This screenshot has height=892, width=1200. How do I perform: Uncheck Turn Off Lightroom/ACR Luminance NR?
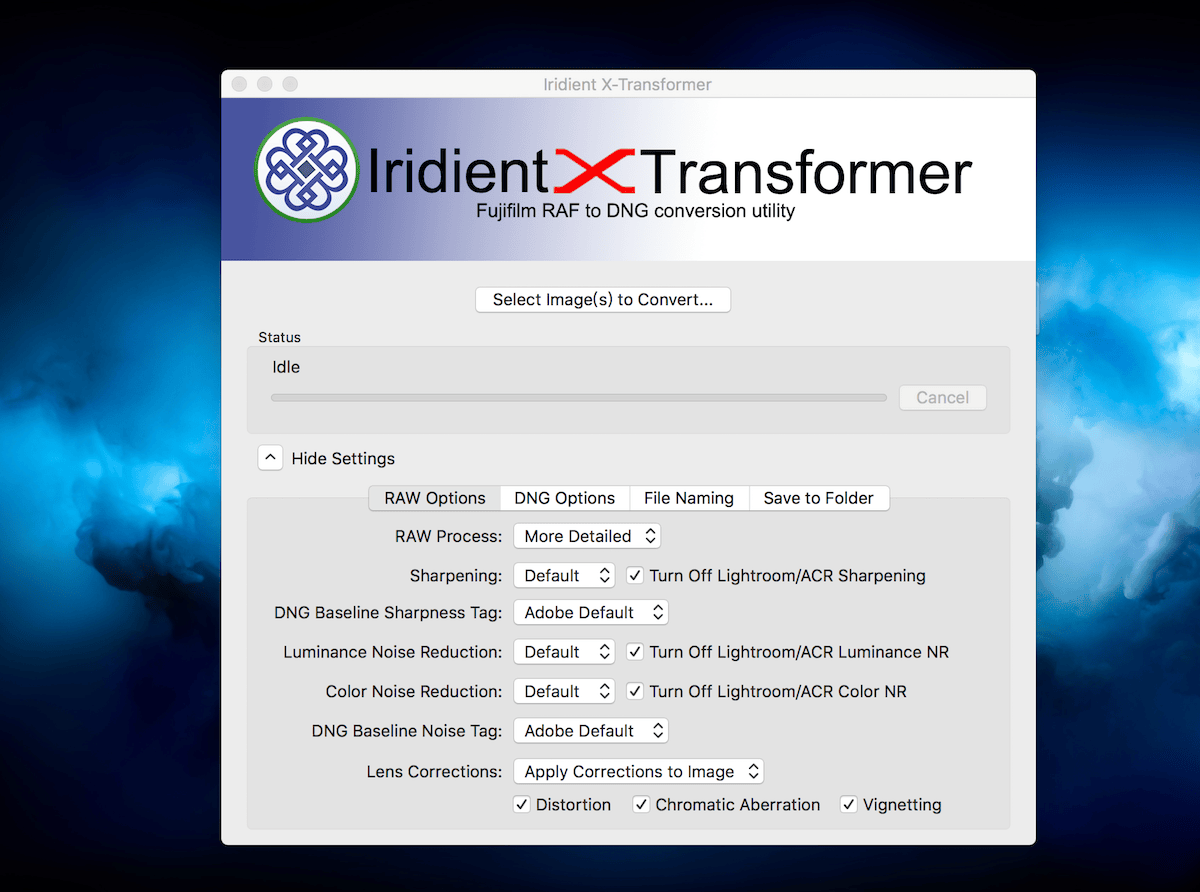click(x=634, y=652)
